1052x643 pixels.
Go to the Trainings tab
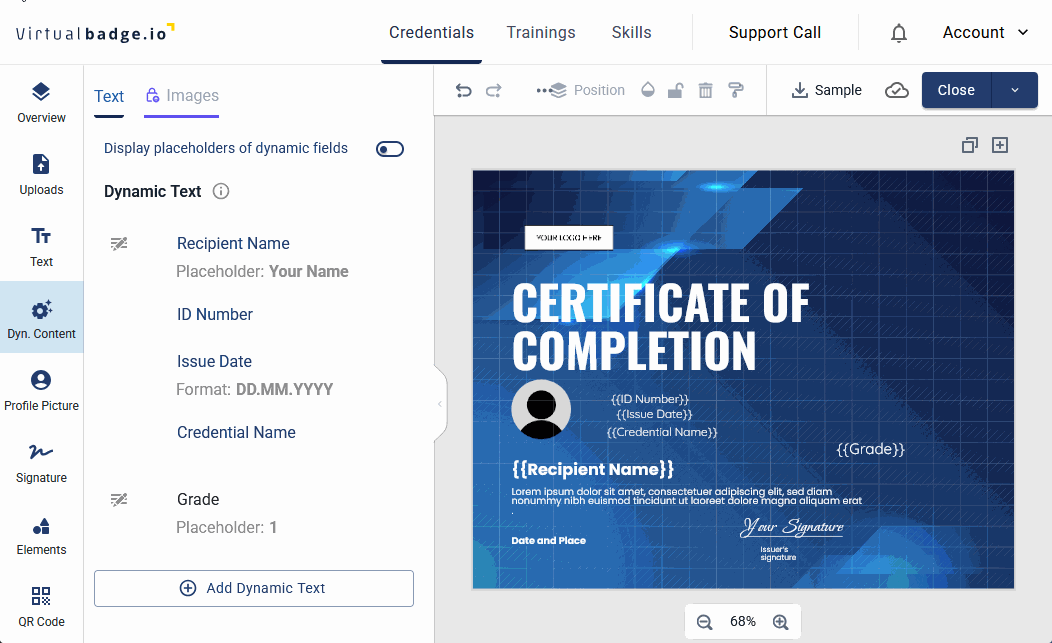(x=541, y=32)
